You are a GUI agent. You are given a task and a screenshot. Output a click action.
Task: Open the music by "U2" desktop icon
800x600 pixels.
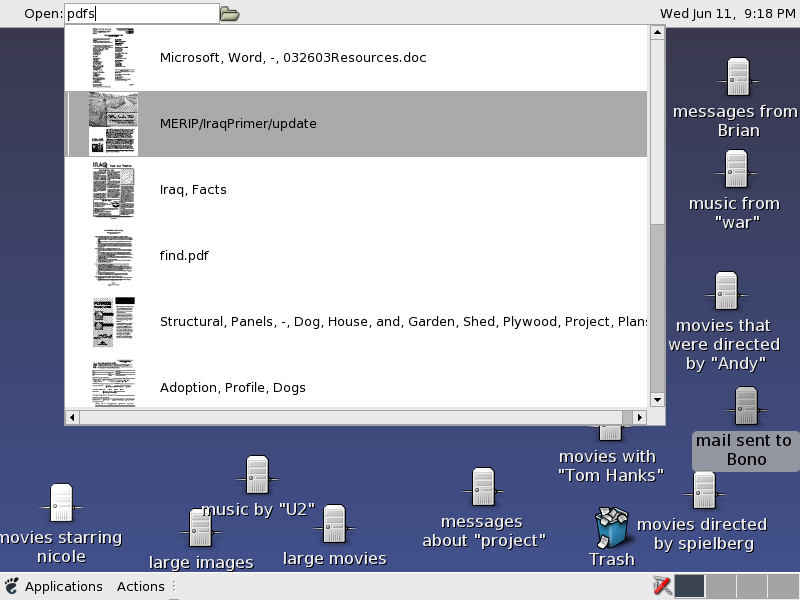pyautogui.click(x=257, y=476)
